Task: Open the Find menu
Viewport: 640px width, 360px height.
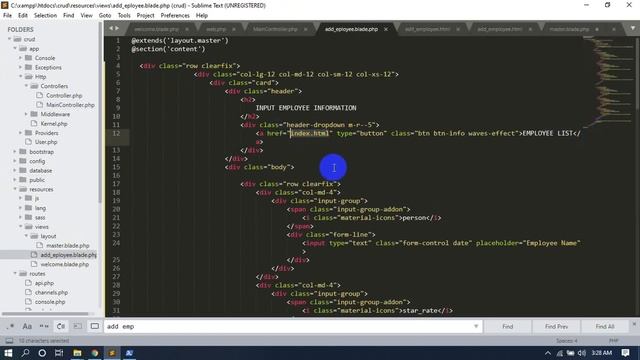Action: click(x=69, y=16)
